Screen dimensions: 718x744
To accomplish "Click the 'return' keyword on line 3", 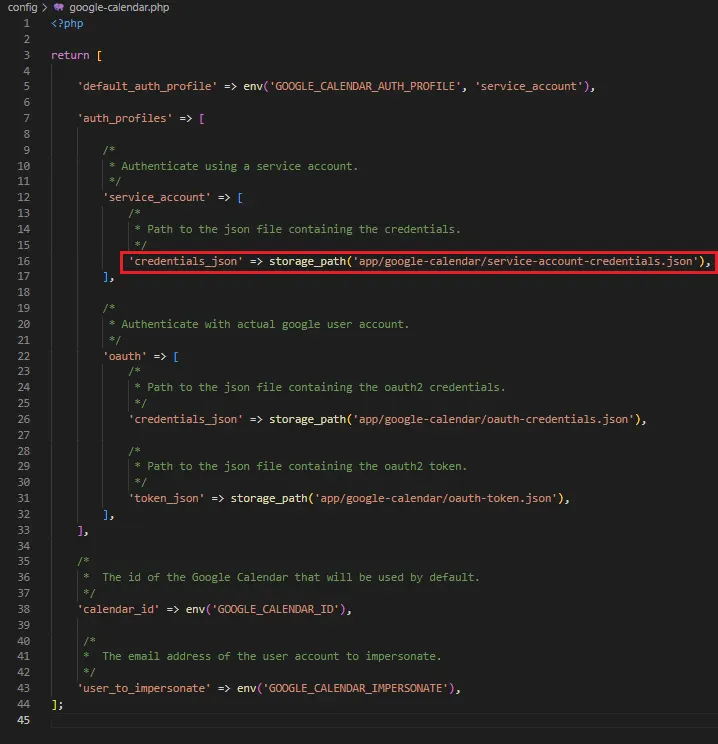I will tap(70, 55).
